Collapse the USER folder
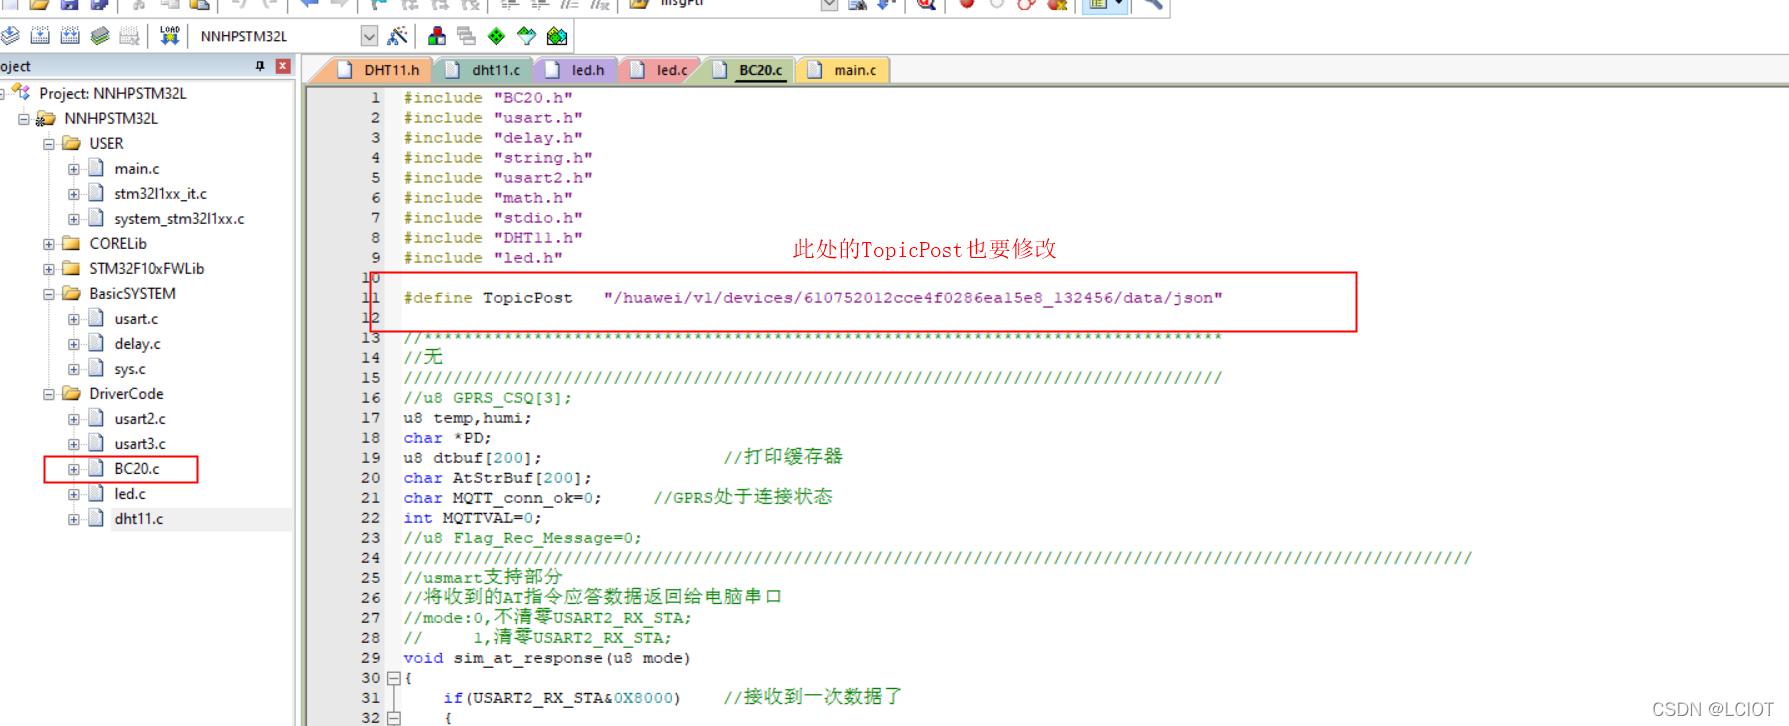 [49, 144]
